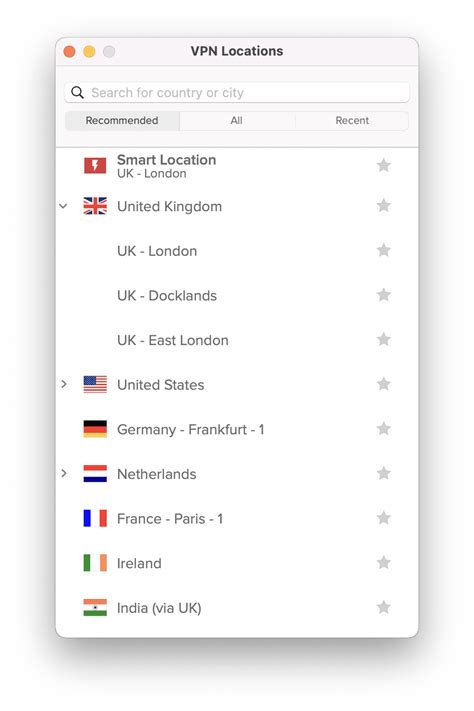Click the United Kingdom flag icon
474x711 pixels.
click(x=95, y=206)
